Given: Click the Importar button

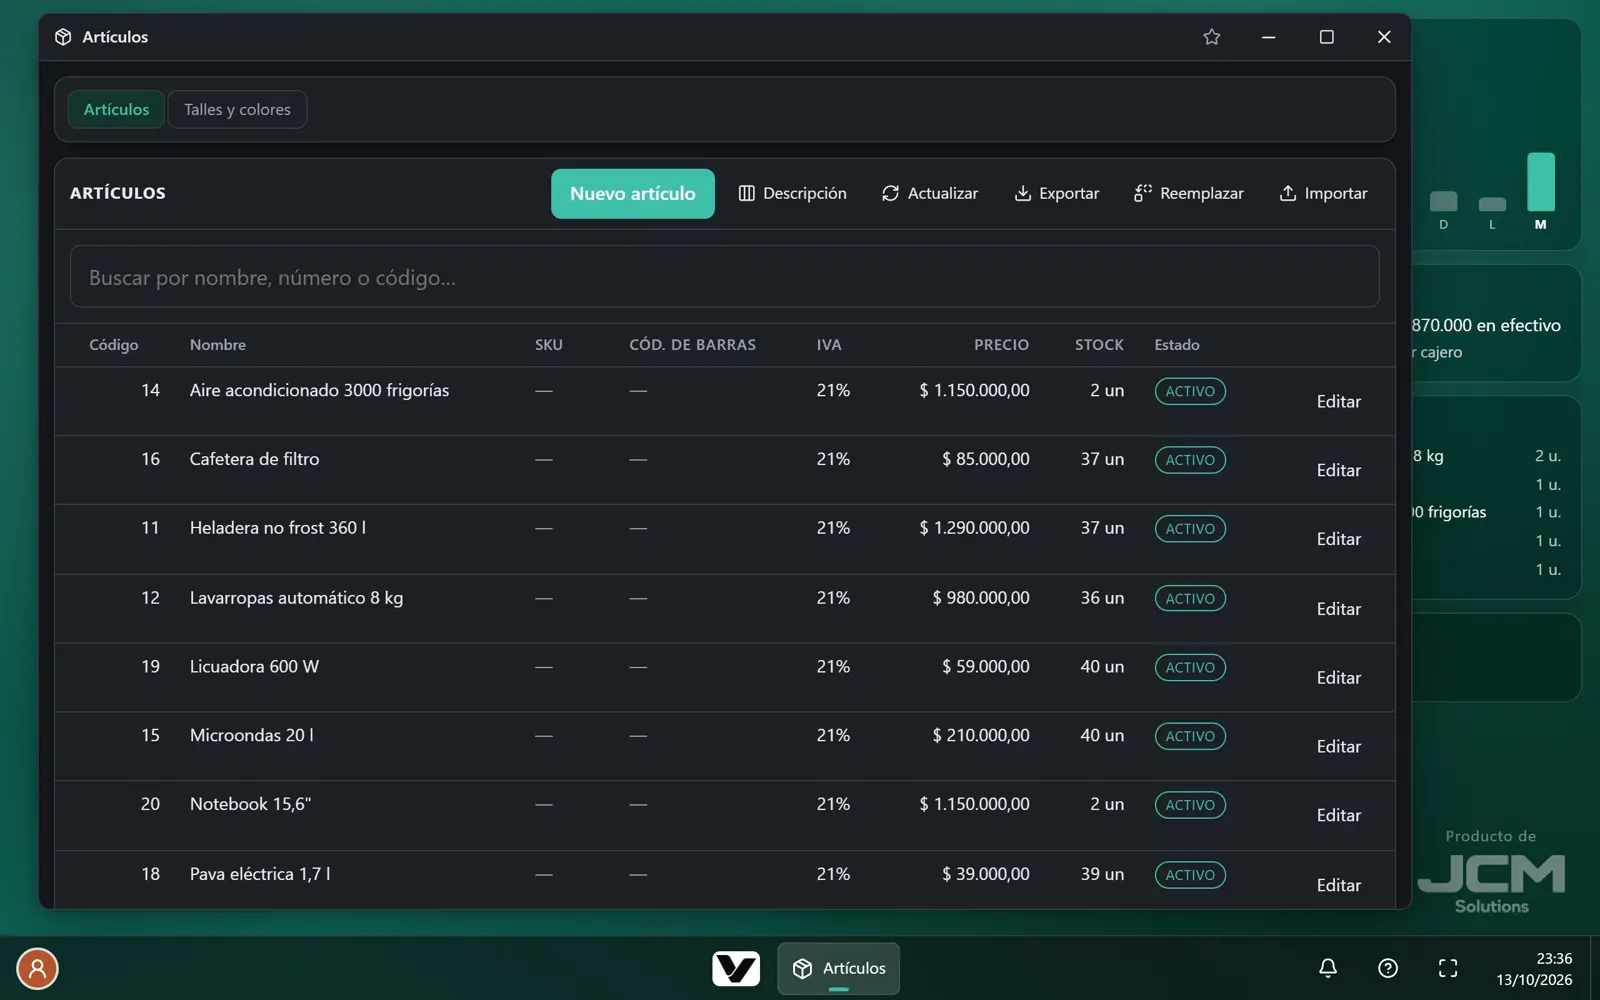Looking at the screenshot, I should pos(1323,193).
